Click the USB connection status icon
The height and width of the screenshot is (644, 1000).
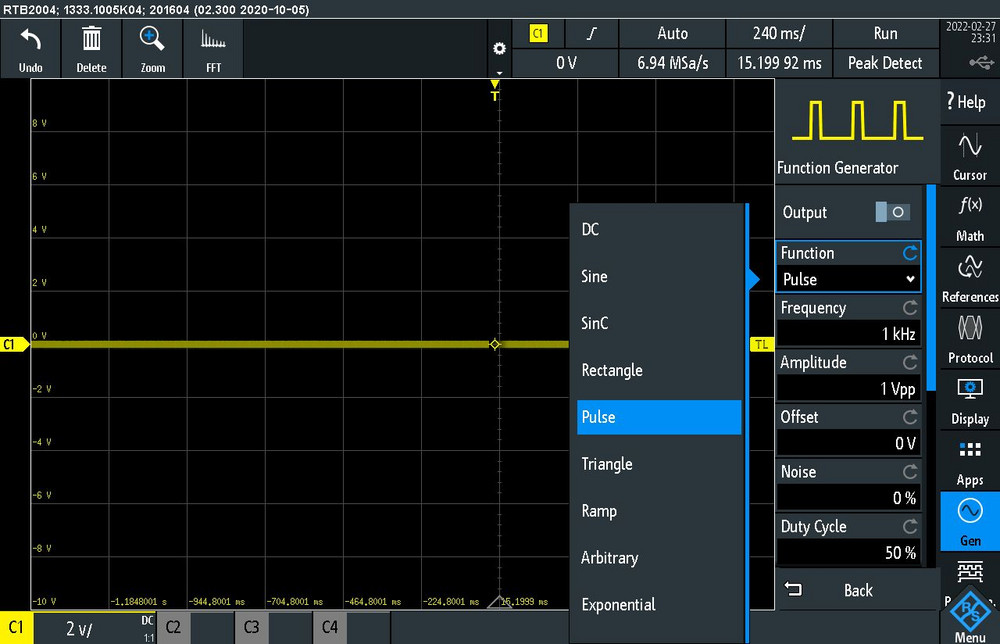click(981, 62)
